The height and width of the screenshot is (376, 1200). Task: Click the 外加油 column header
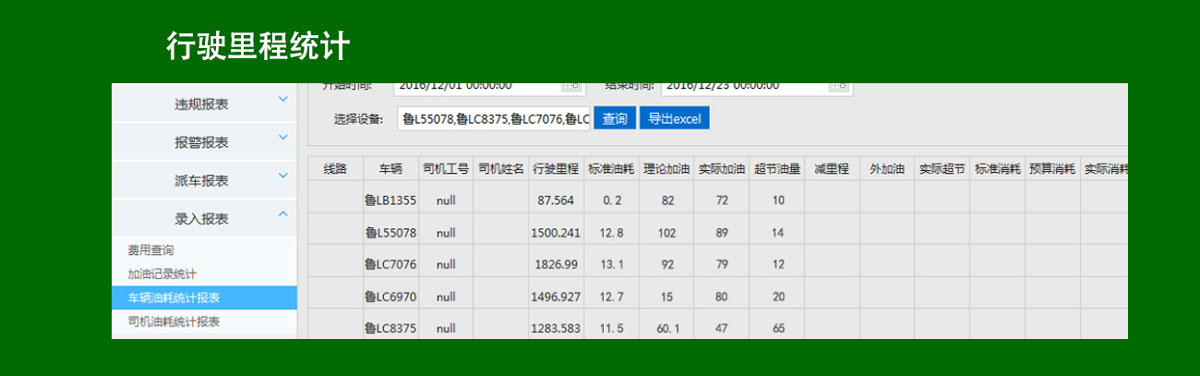click(887, 169)
